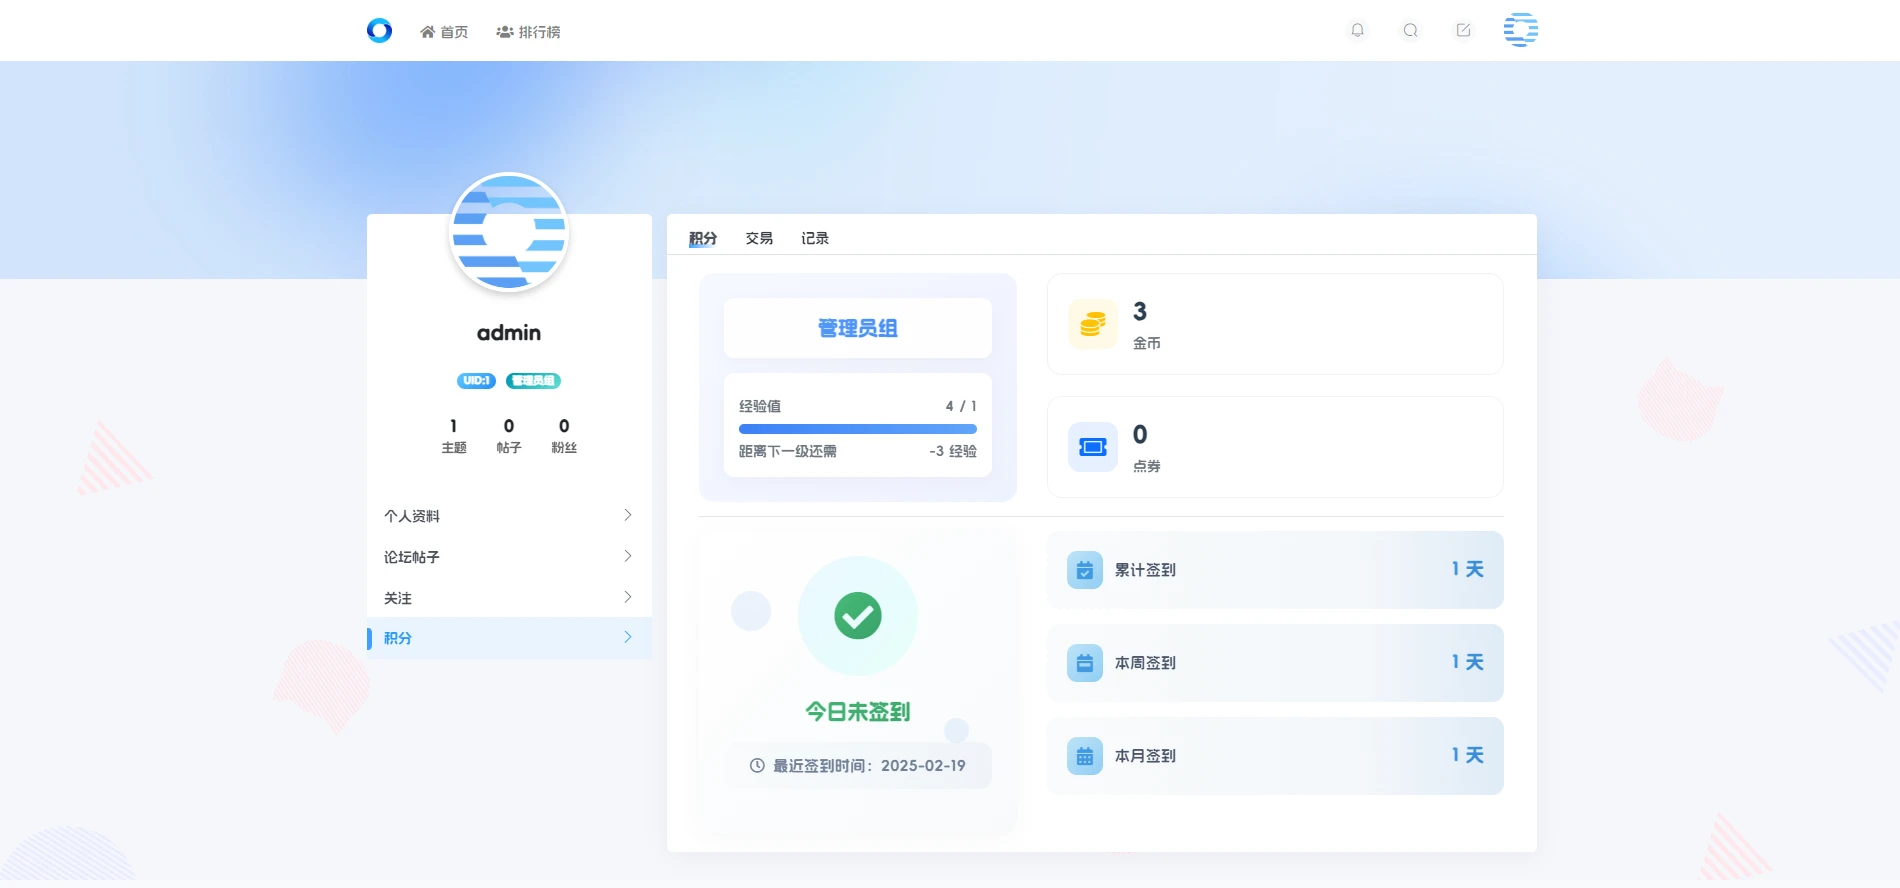1900x888 pixels.
Task: Expand the 关注 chevron arrow
Action: click(627, 597)
